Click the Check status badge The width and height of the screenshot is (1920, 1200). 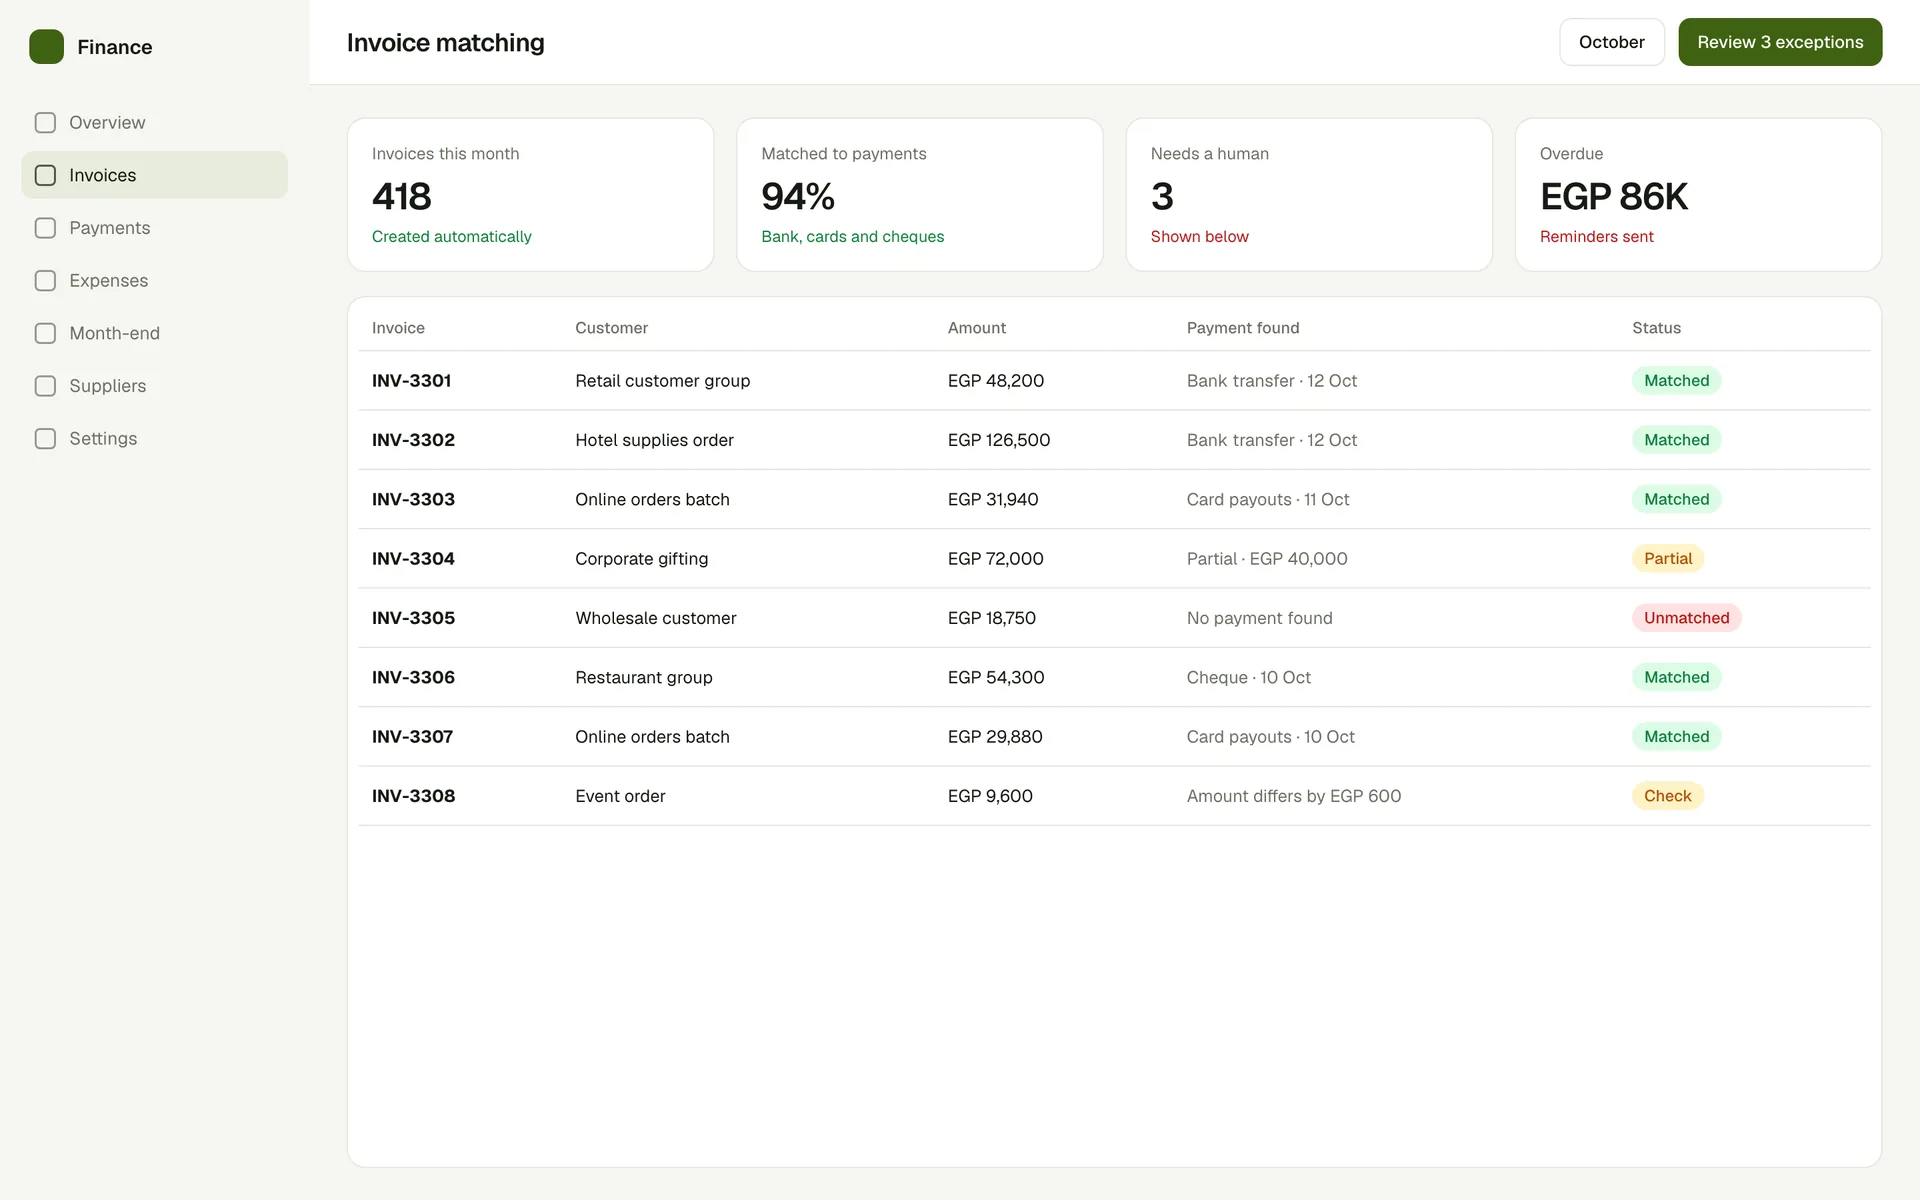point(1667,796)
